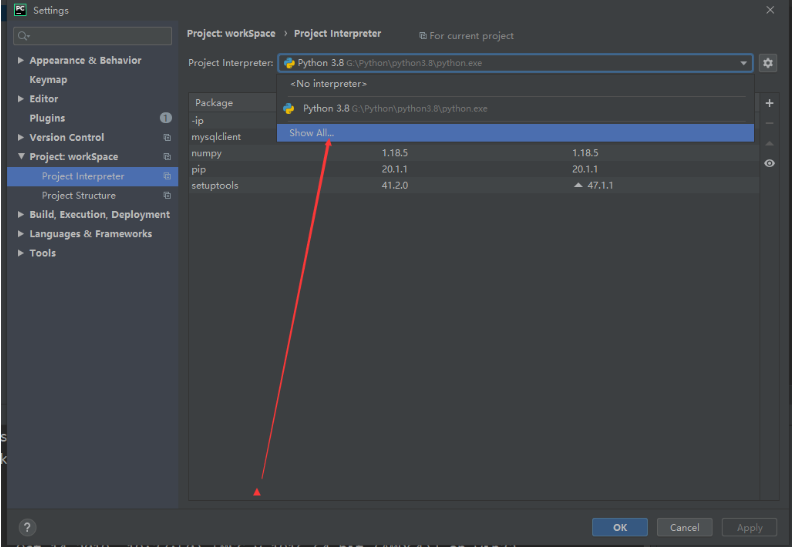Click pip installed version 20.1.1 cell
The width and height of the screenshot is (792, 547).
coord(394,169)
